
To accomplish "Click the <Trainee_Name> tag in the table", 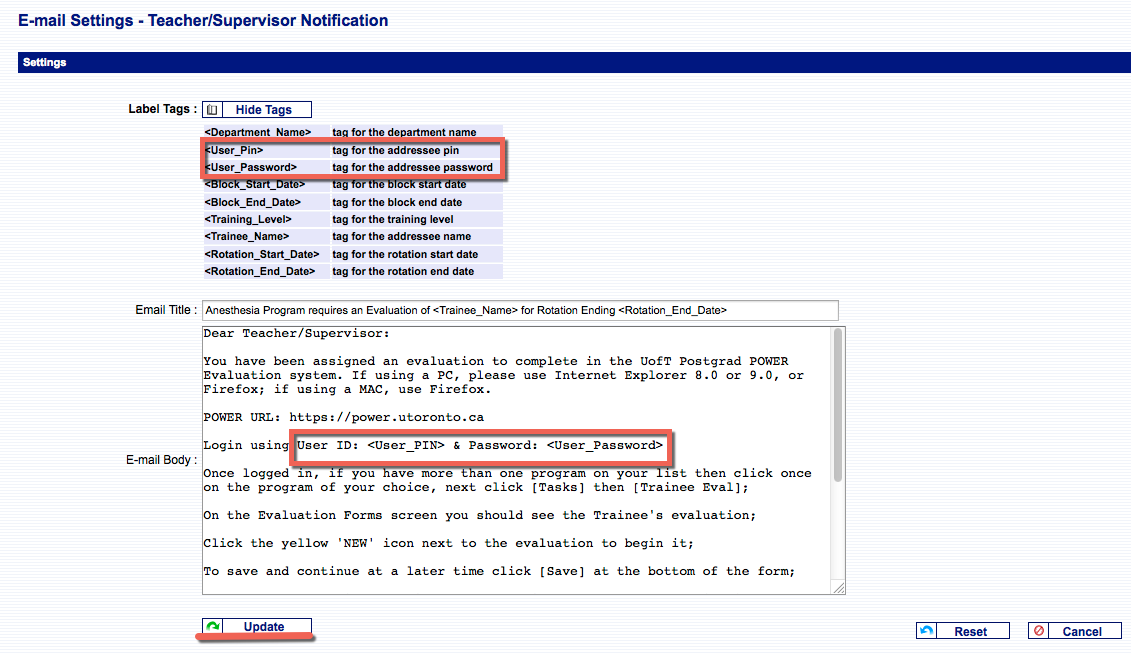I will coord(246,237).
